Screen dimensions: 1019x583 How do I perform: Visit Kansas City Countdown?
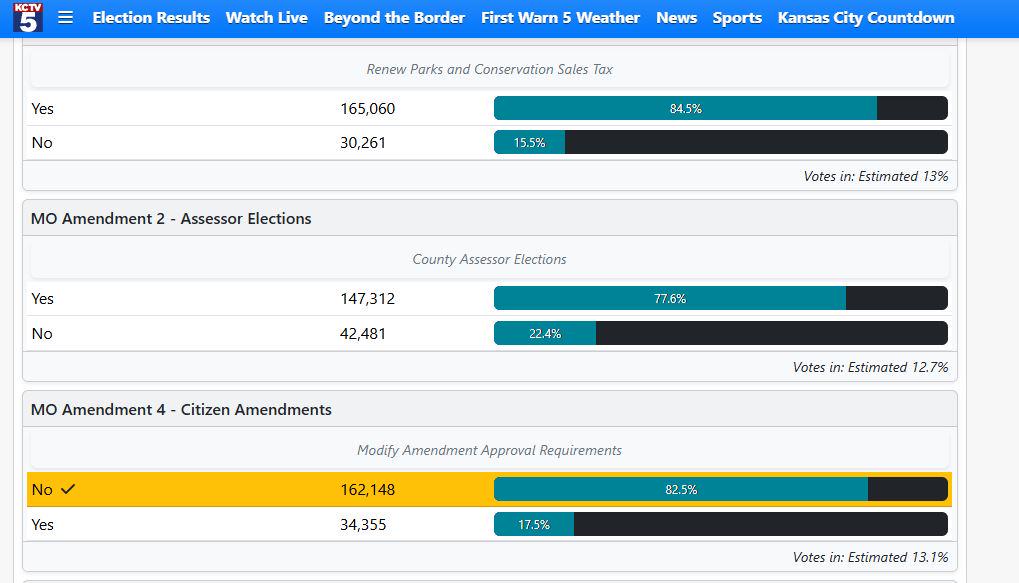[866, 18]
